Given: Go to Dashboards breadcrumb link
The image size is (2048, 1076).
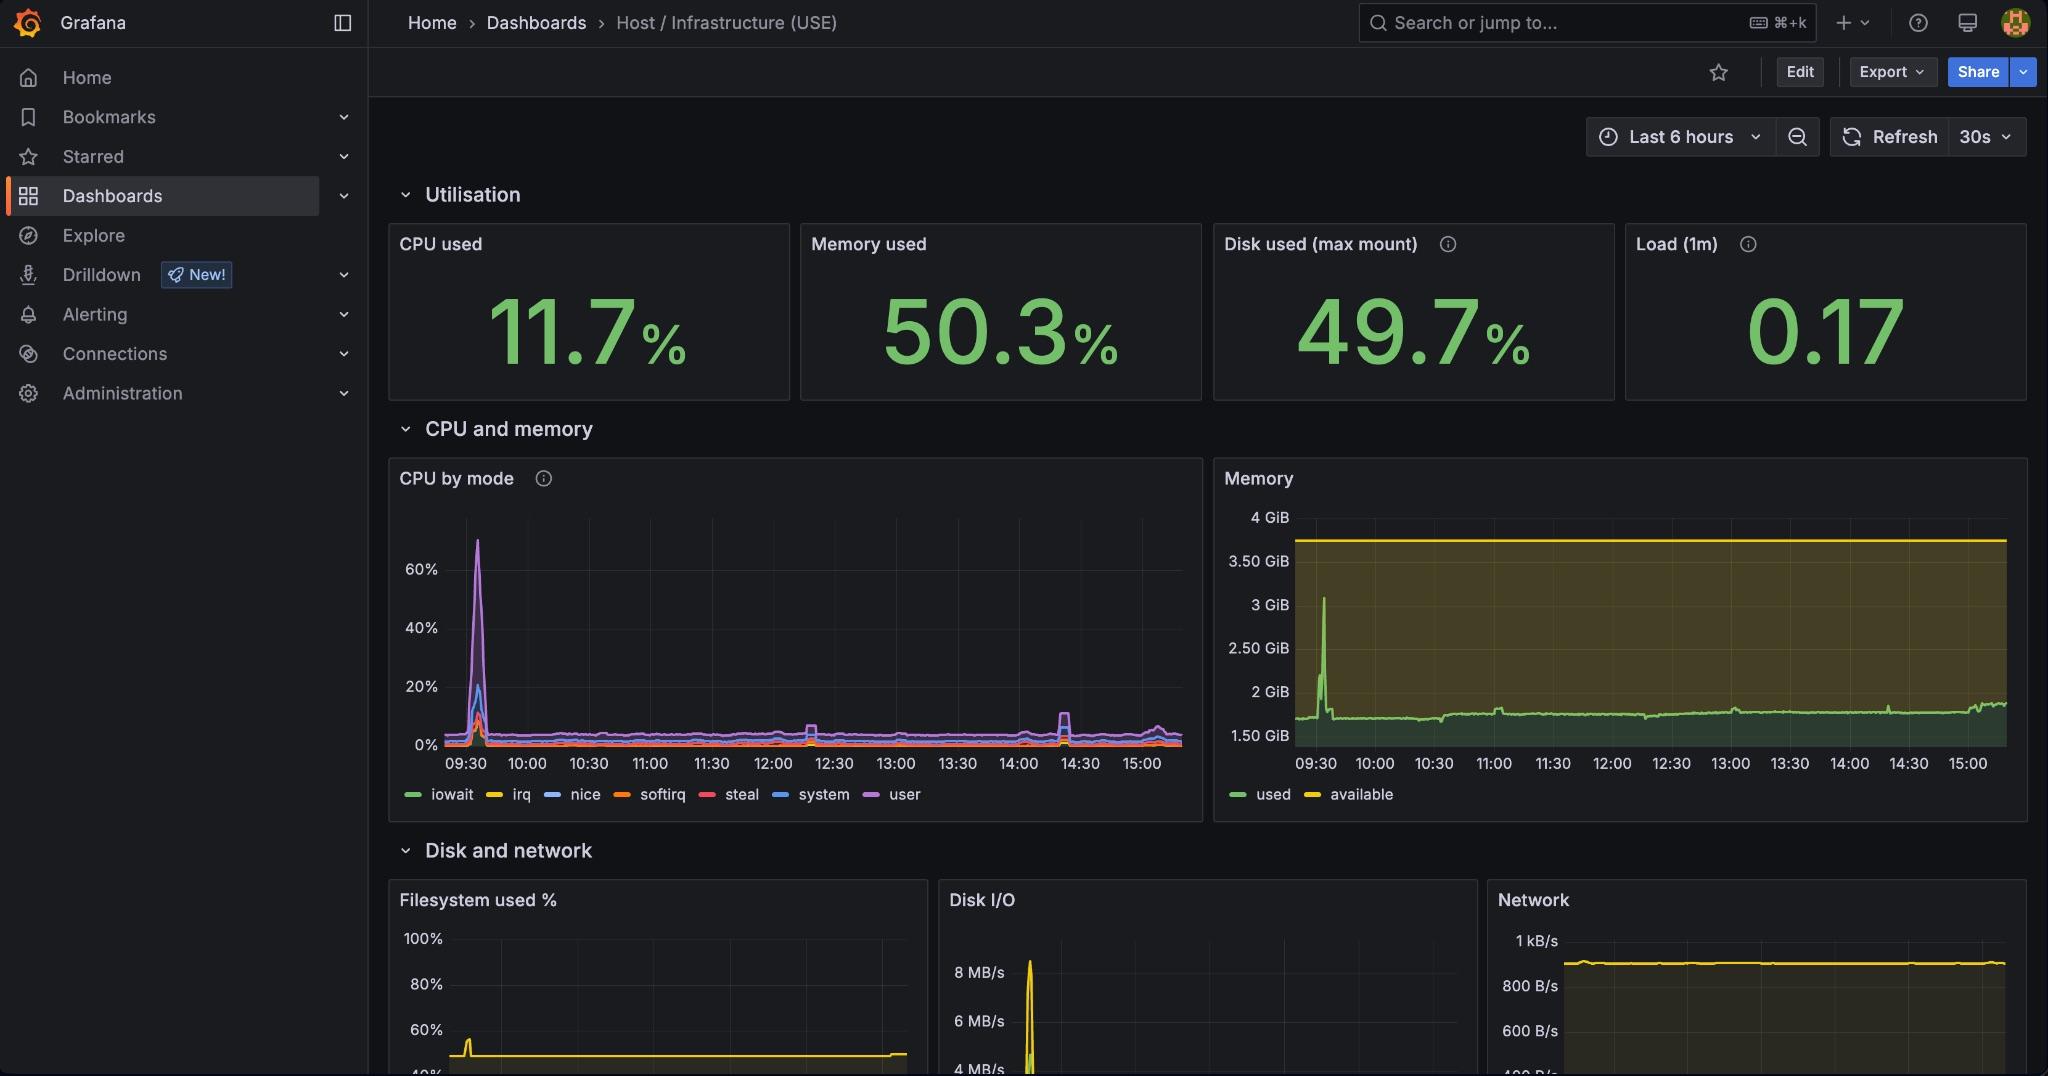Looking at the screenshot, I should pyautogui.click(x=536, y=22).
